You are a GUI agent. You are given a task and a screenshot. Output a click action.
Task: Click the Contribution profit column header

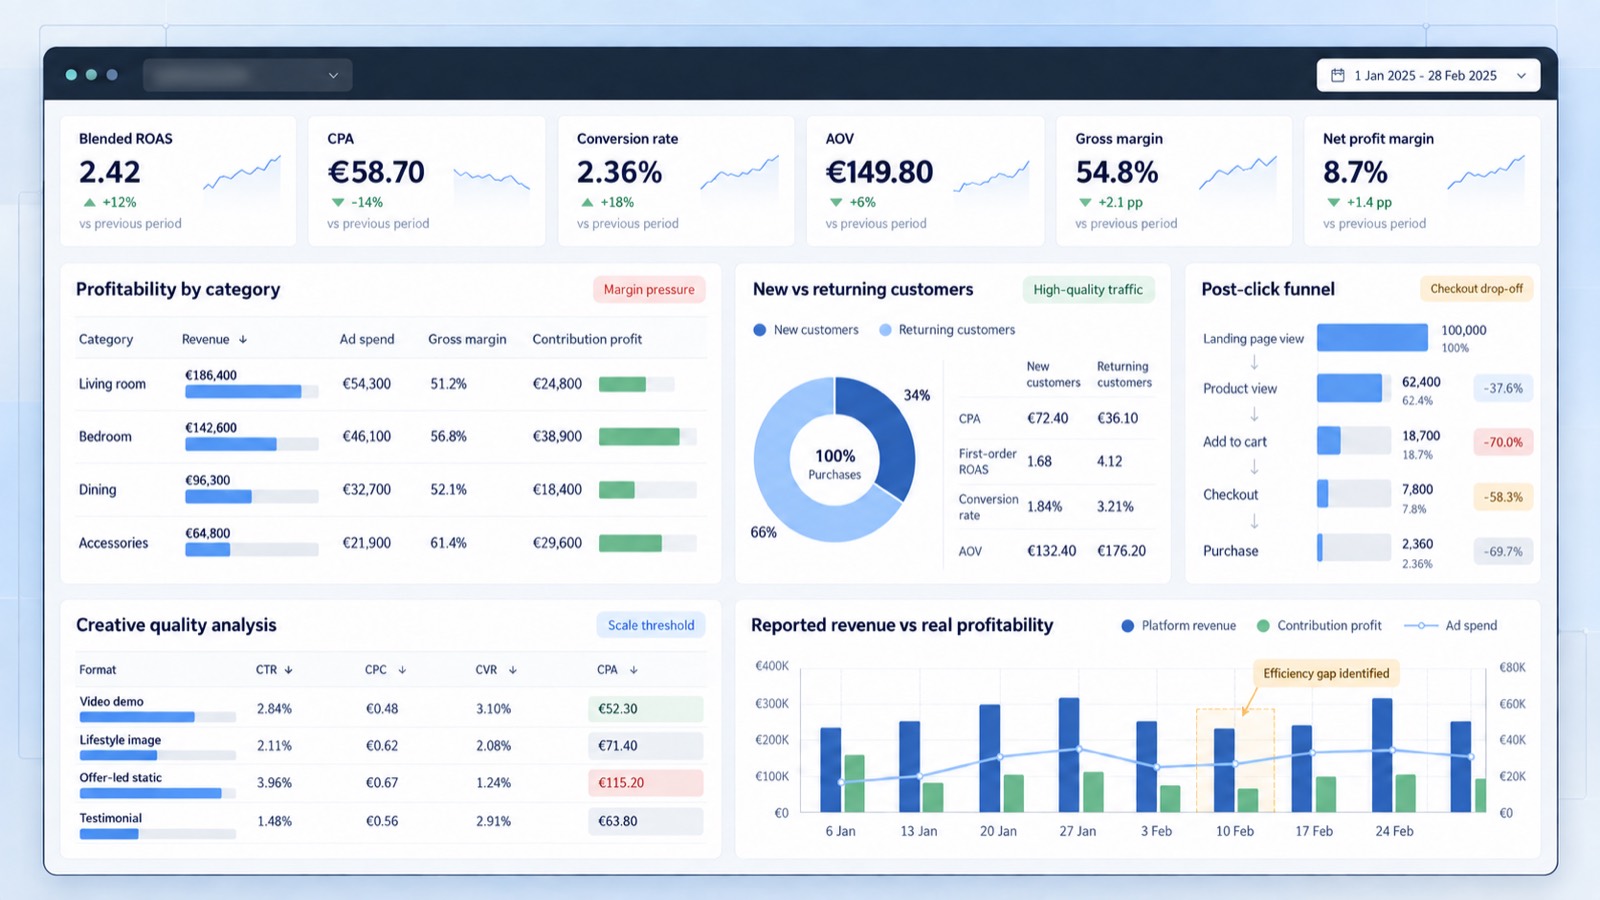(587, 339)
